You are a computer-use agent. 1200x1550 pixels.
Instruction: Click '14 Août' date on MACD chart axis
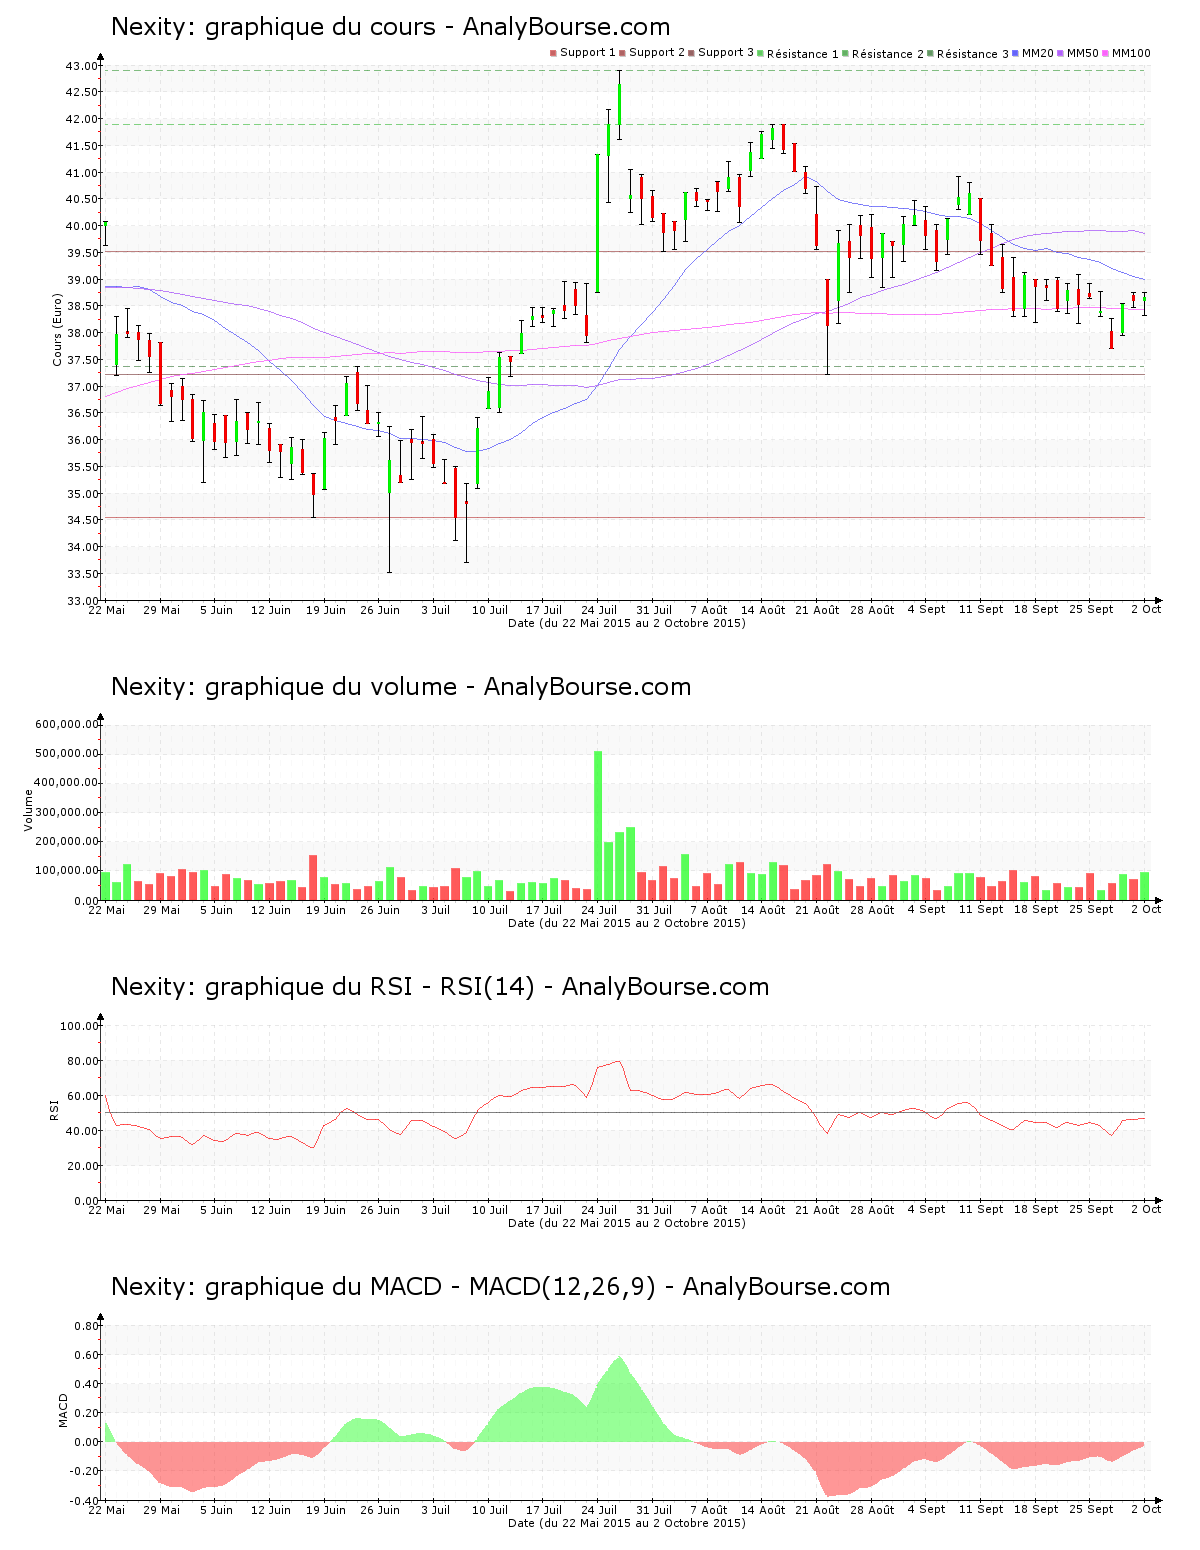[763, 1510]
